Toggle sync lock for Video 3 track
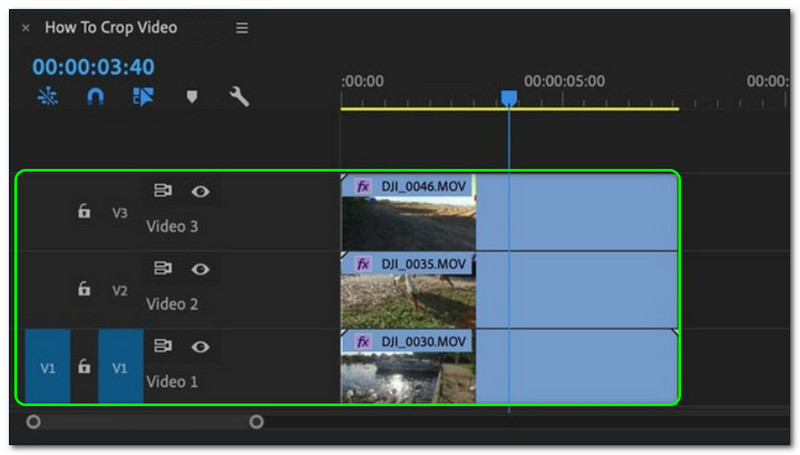 pos(162,190)
